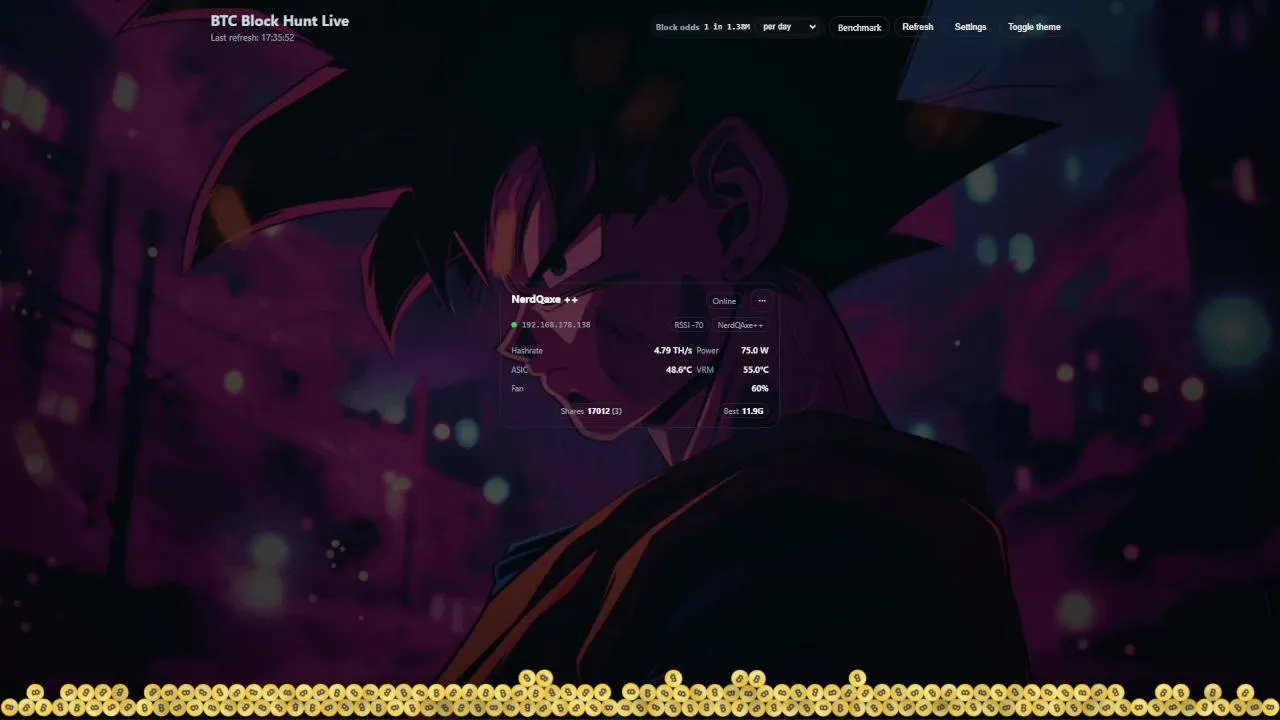Open the per day dropdown
Image resolution: width=1280 pixels, height=720 pixels.
click(789, 27)
